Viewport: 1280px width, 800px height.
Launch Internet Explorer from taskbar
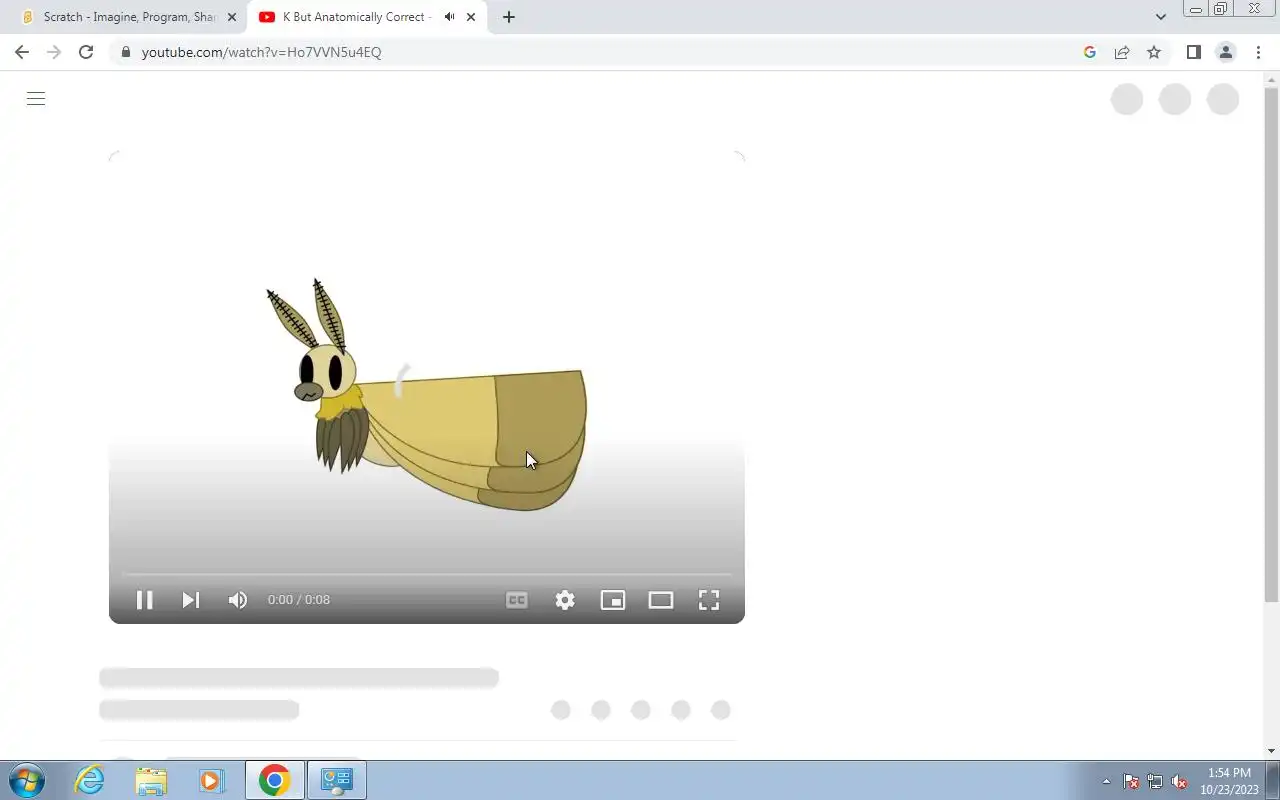(x=90, y=780)
